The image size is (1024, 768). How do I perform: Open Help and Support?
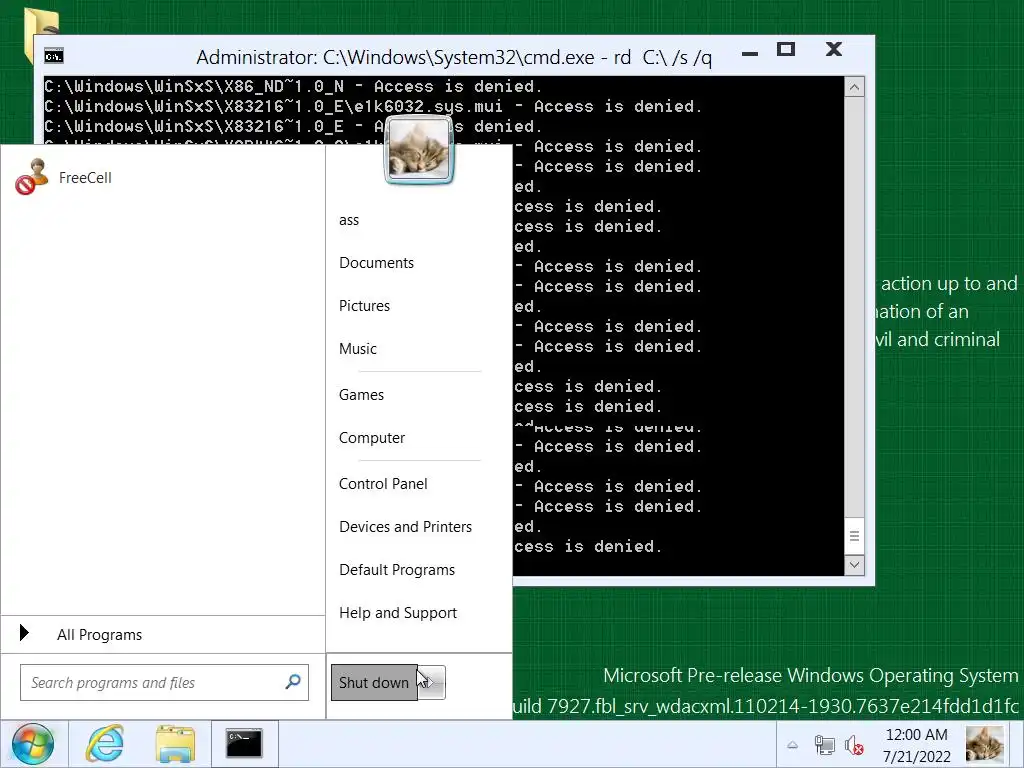coord(398,613)
